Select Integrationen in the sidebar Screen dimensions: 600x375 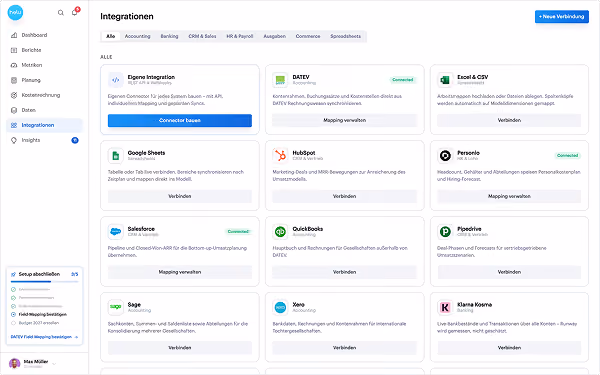tap(44, 125)
